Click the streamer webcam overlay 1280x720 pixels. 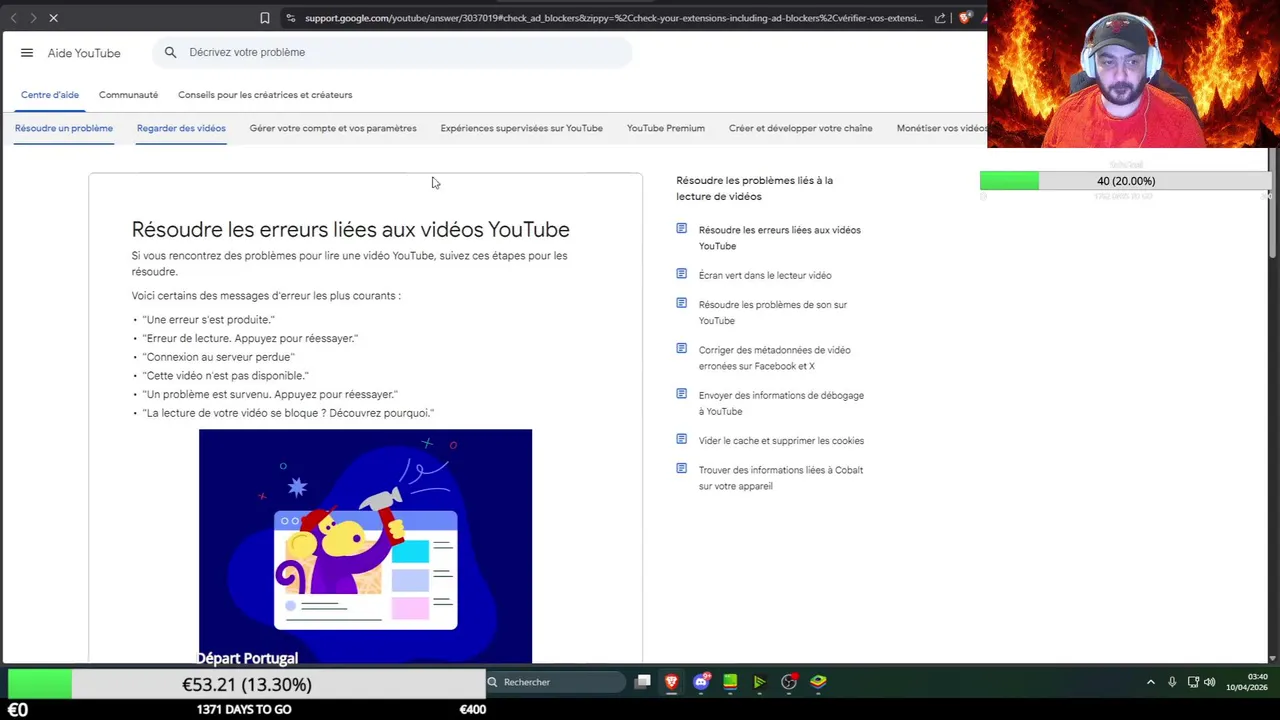click(1133, 74)
